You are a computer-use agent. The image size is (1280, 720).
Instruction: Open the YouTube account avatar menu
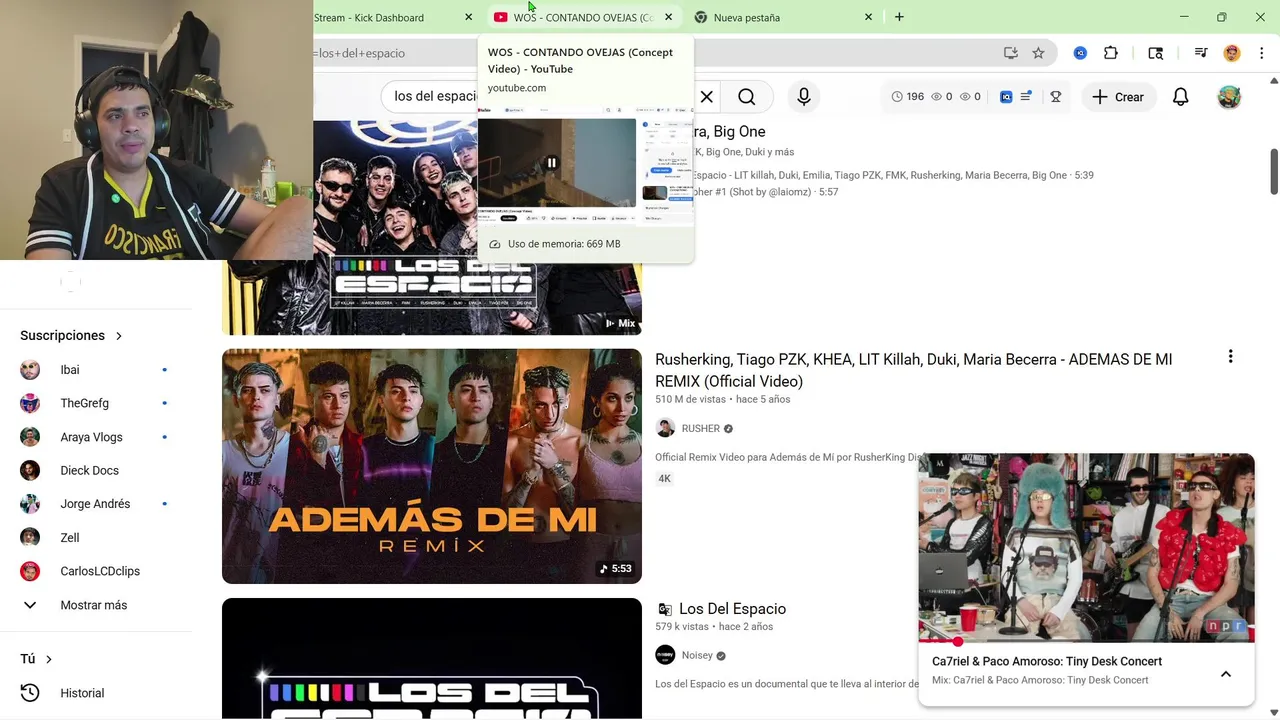click(1229, 97)
